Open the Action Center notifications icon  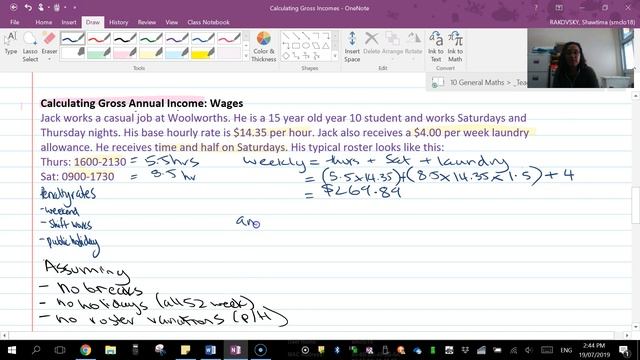624,350
